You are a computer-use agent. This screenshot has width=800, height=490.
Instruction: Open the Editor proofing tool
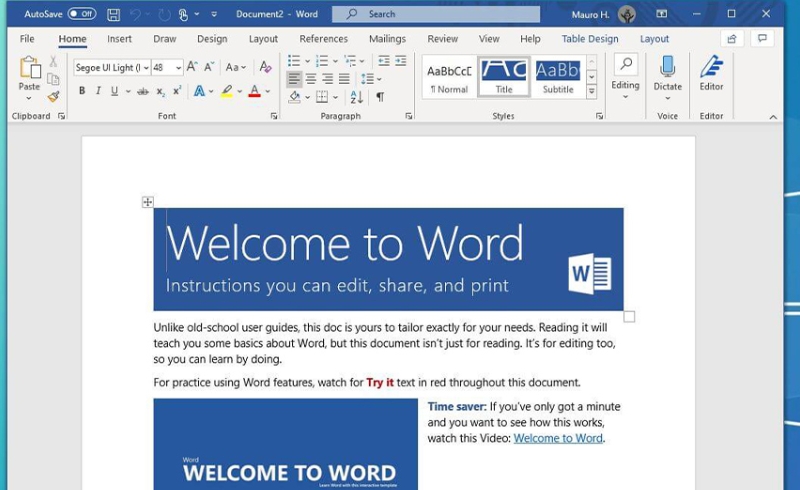[x=711, y=74]
